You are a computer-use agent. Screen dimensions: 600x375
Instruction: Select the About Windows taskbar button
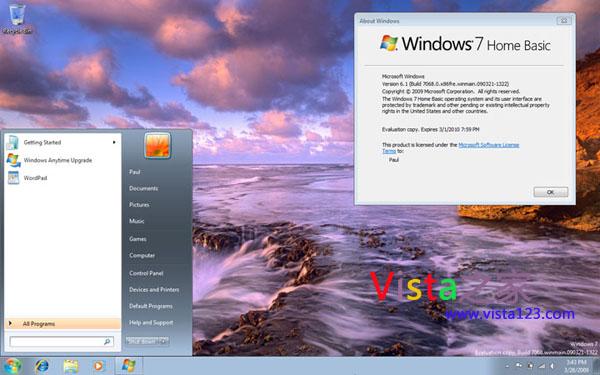click(129, 366)
